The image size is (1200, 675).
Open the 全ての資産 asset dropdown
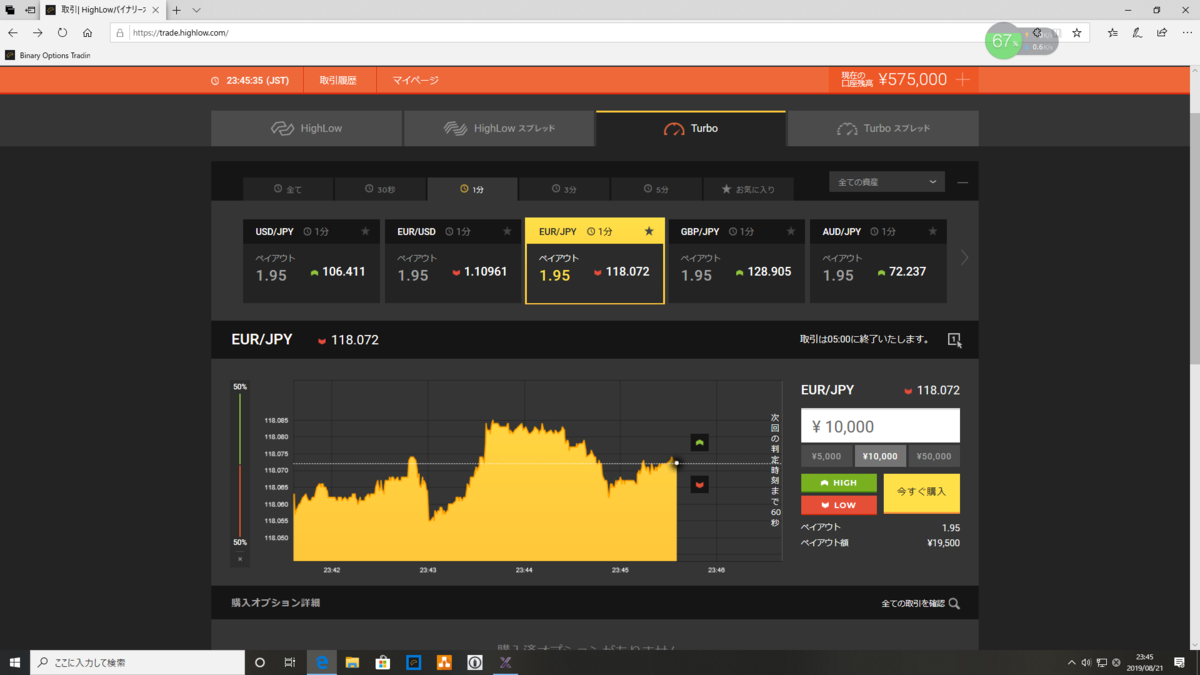pos(887,182)
